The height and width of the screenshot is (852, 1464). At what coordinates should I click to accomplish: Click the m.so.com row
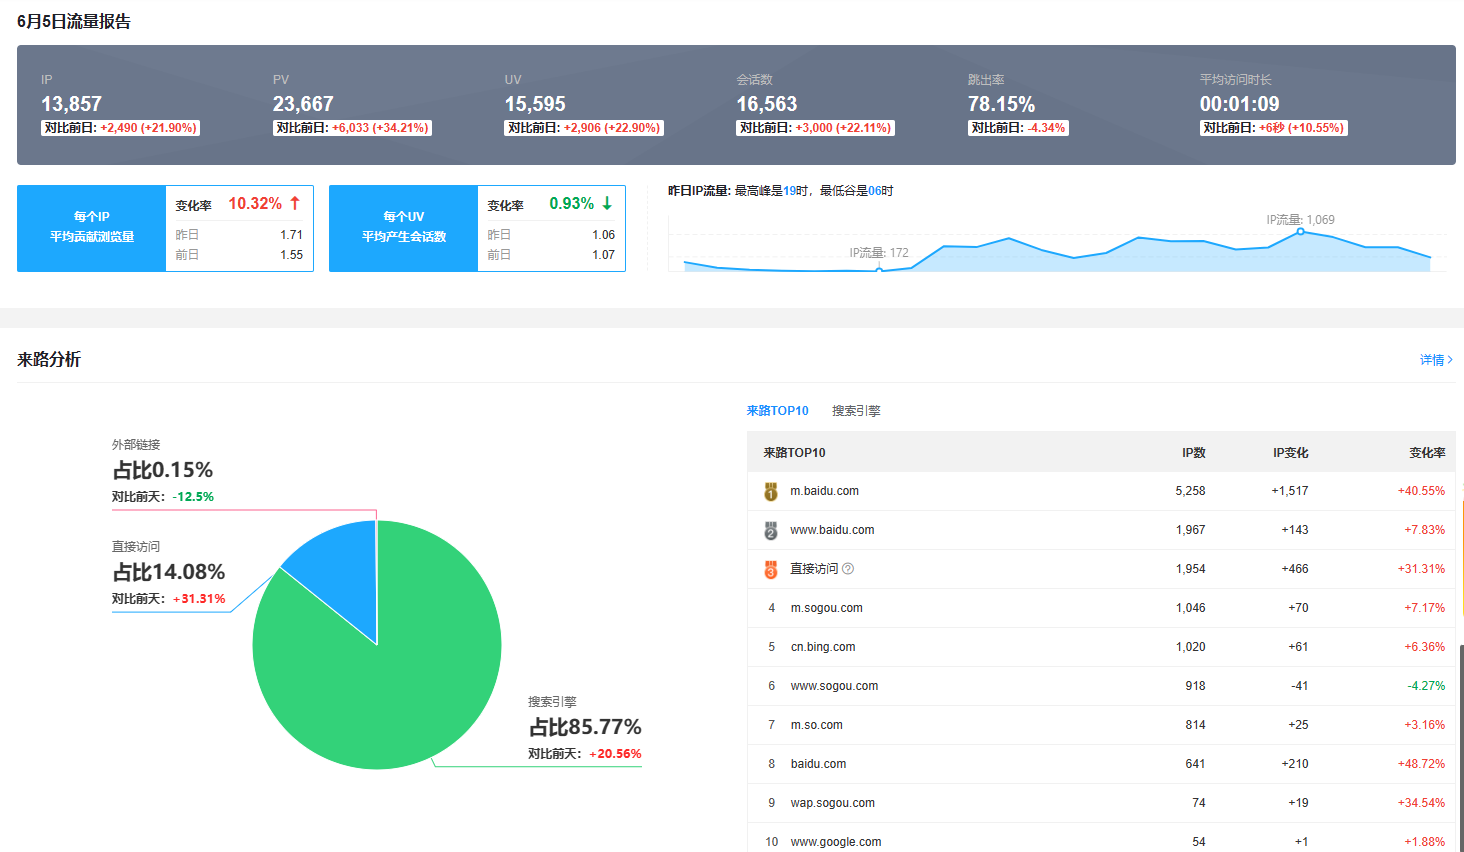[x=1101, y=725]
